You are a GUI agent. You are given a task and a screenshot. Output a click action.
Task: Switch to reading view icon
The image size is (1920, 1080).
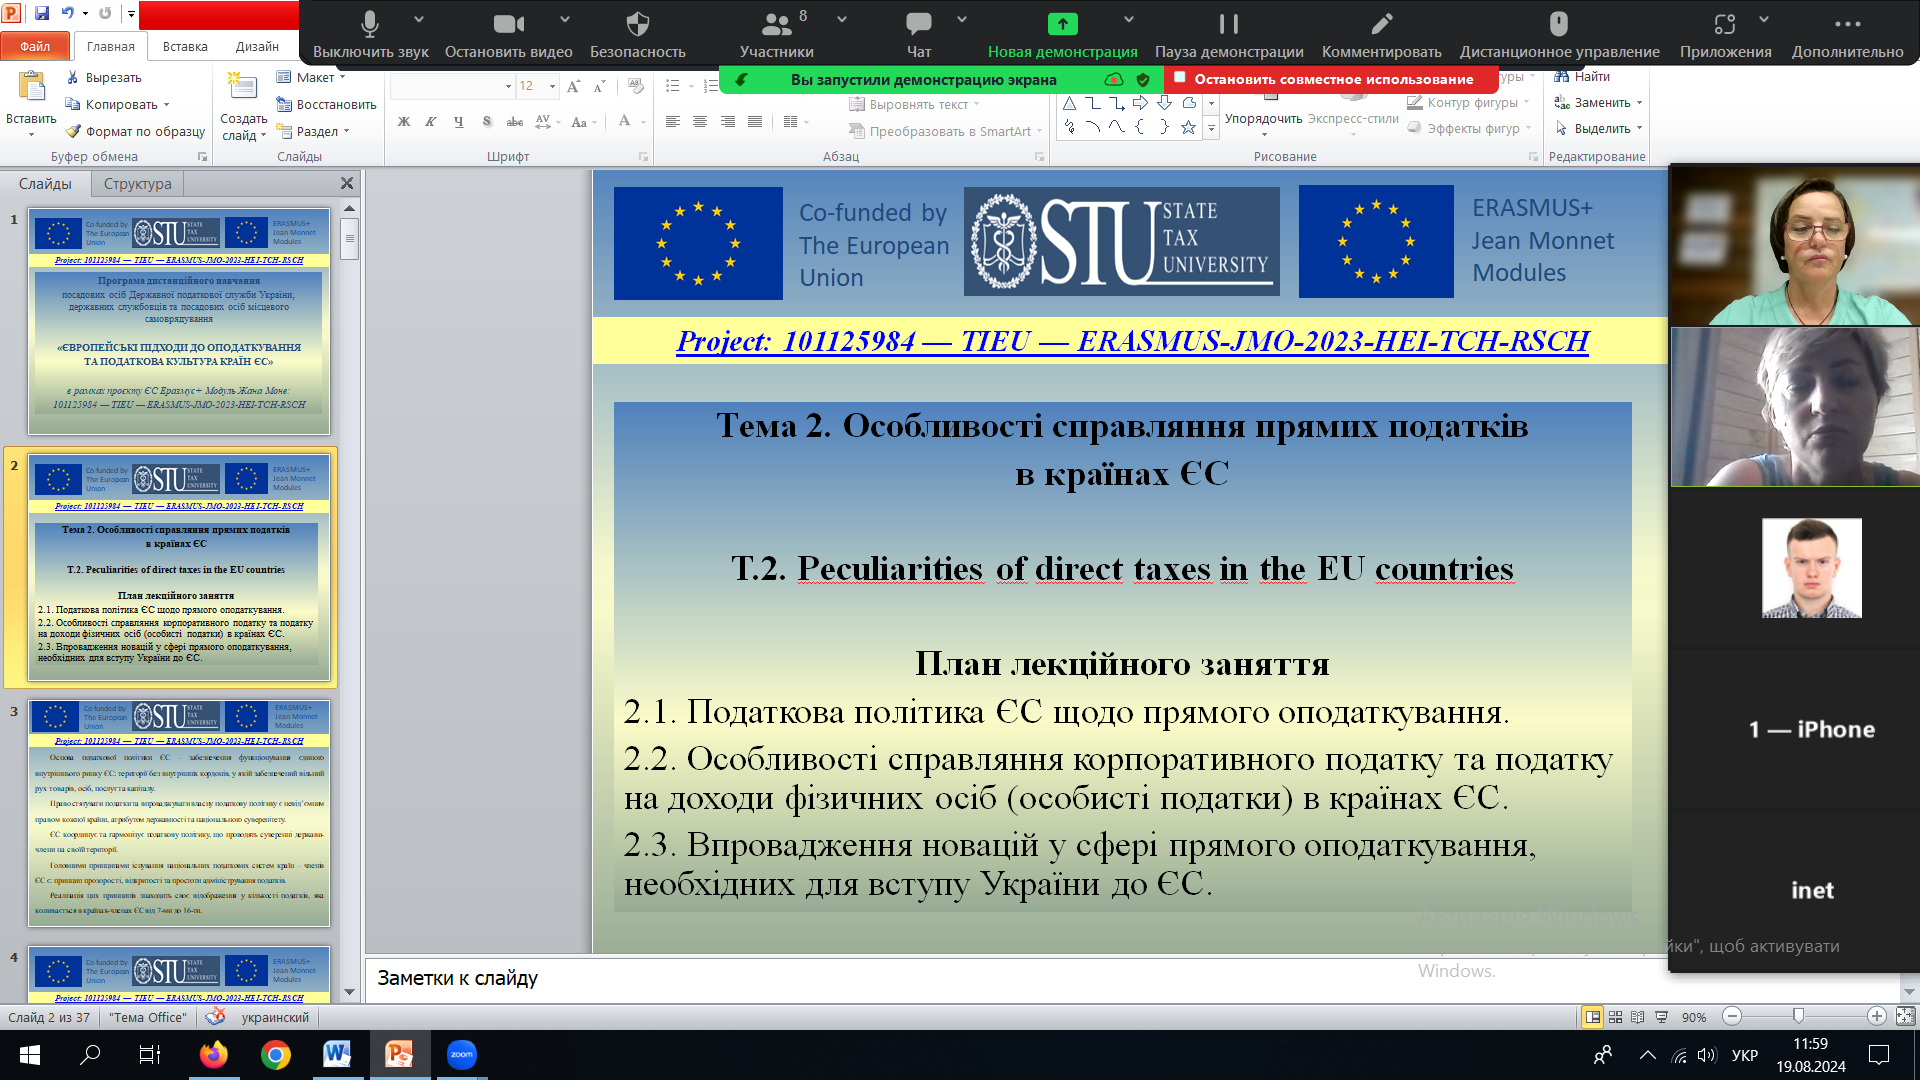click(1638, 1017)
